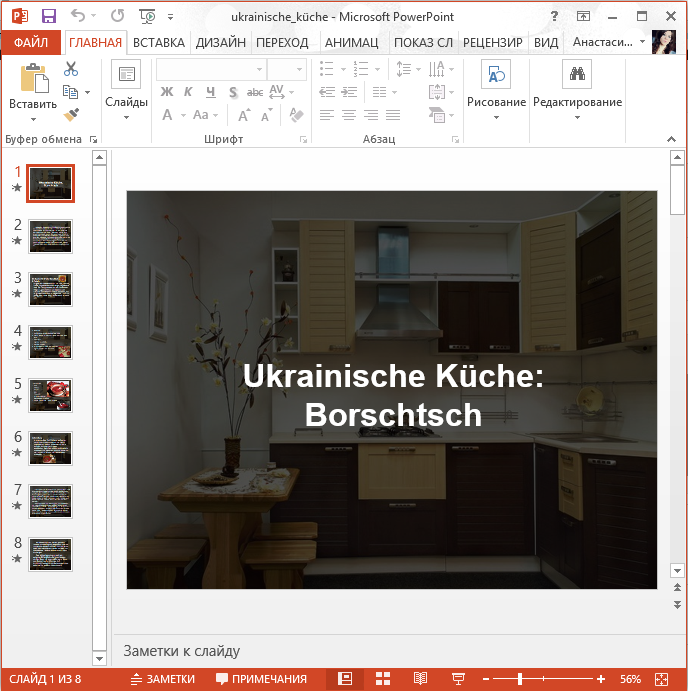688x691 pixels.
Task: Toggle italic К formatting
Action: click(x=188, y=92)
